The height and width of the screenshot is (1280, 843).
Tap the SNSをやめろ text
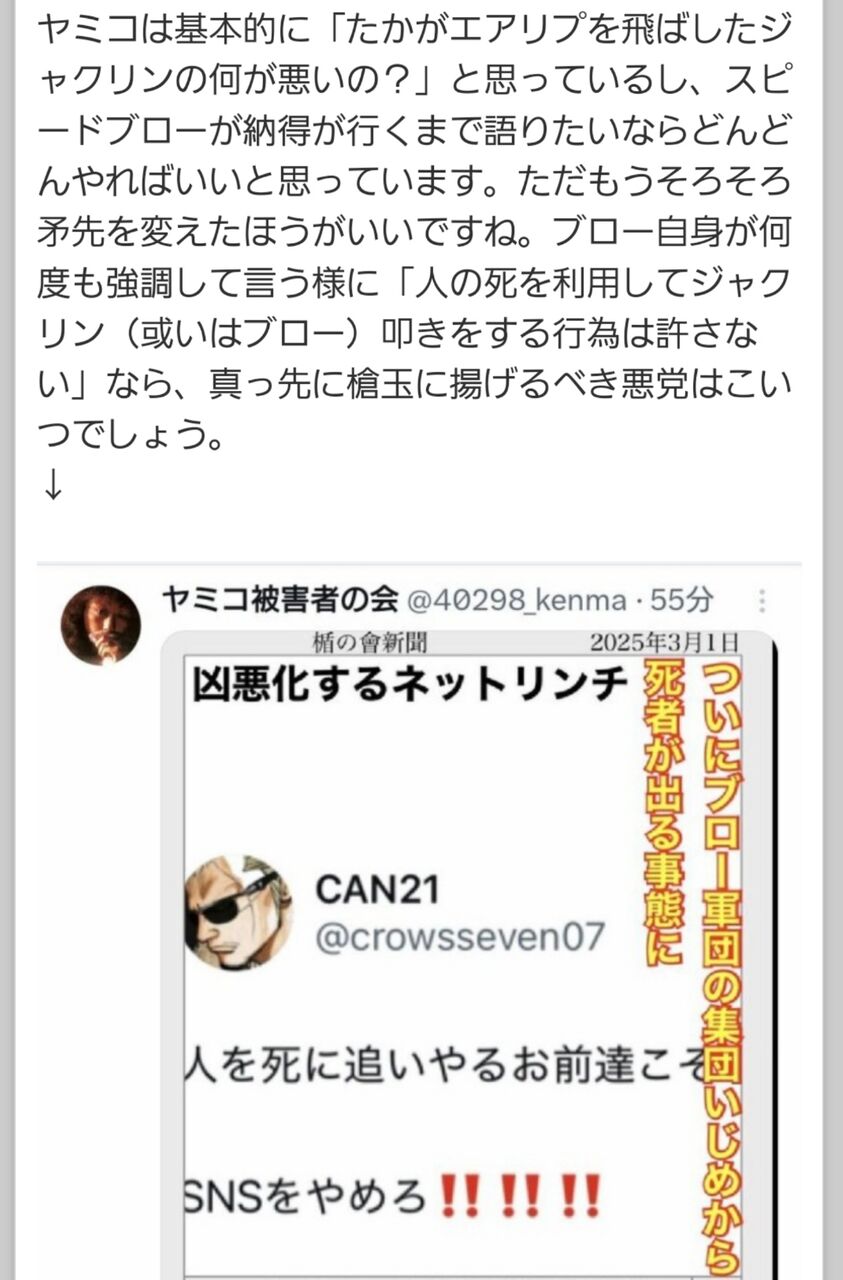click(x=307, y=1195)
